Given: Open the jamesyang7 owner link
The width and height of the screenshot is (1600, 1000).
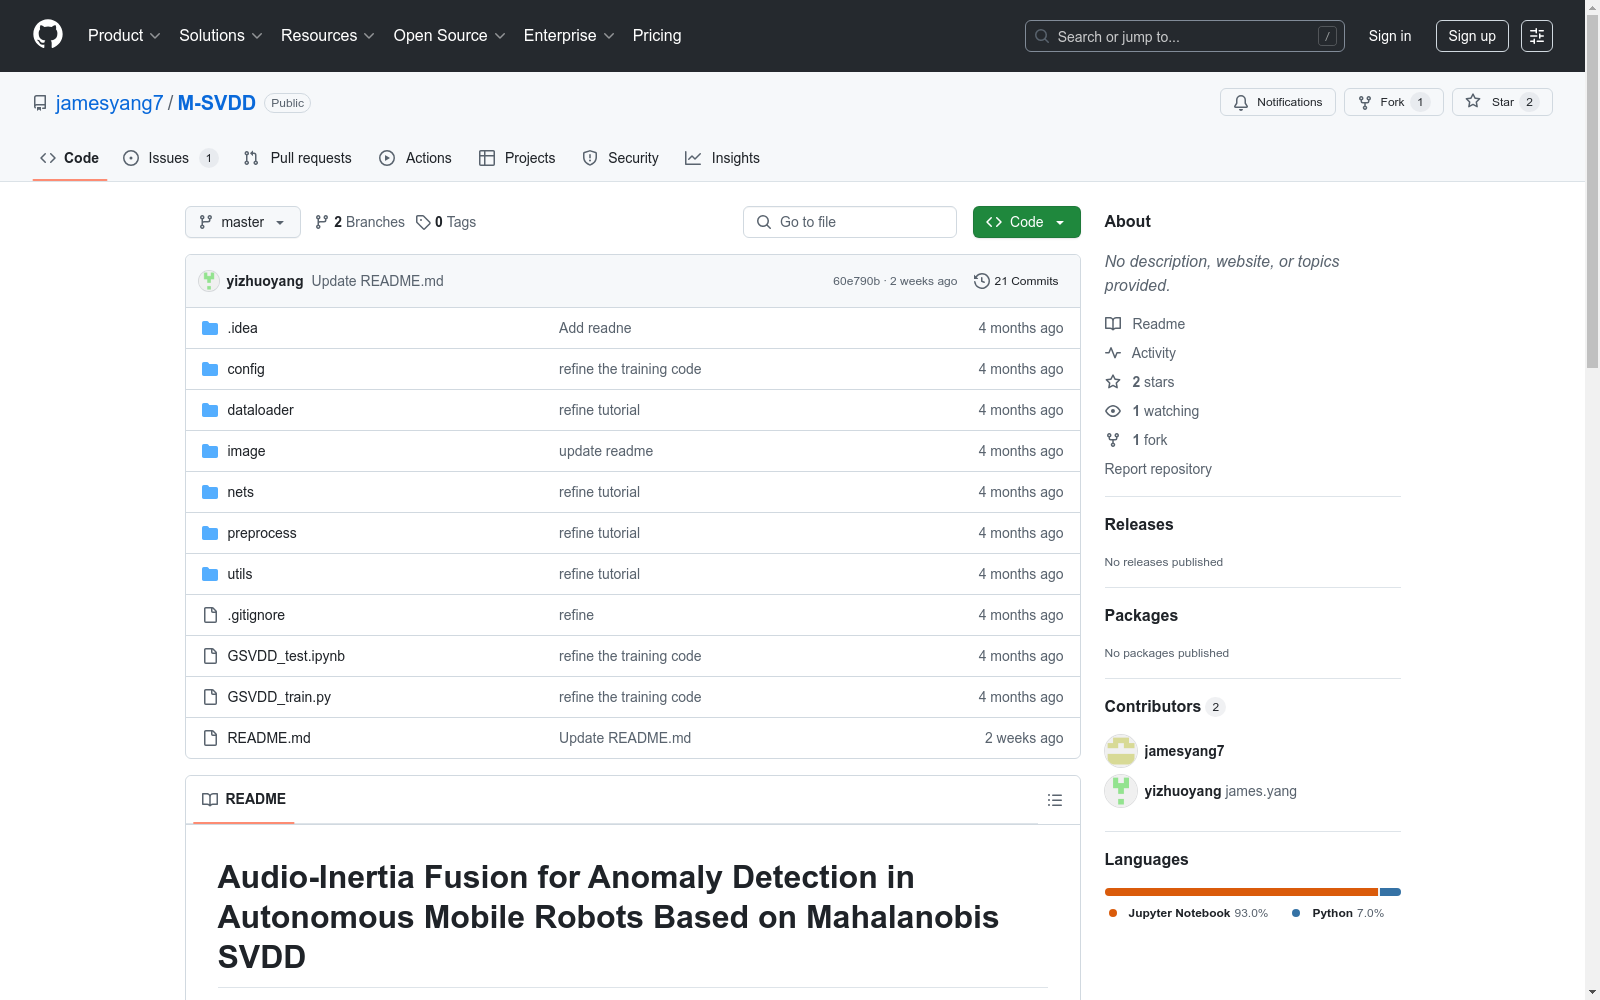Looking at the screenshot, I should pyautogui.click(x=109, y=103).
